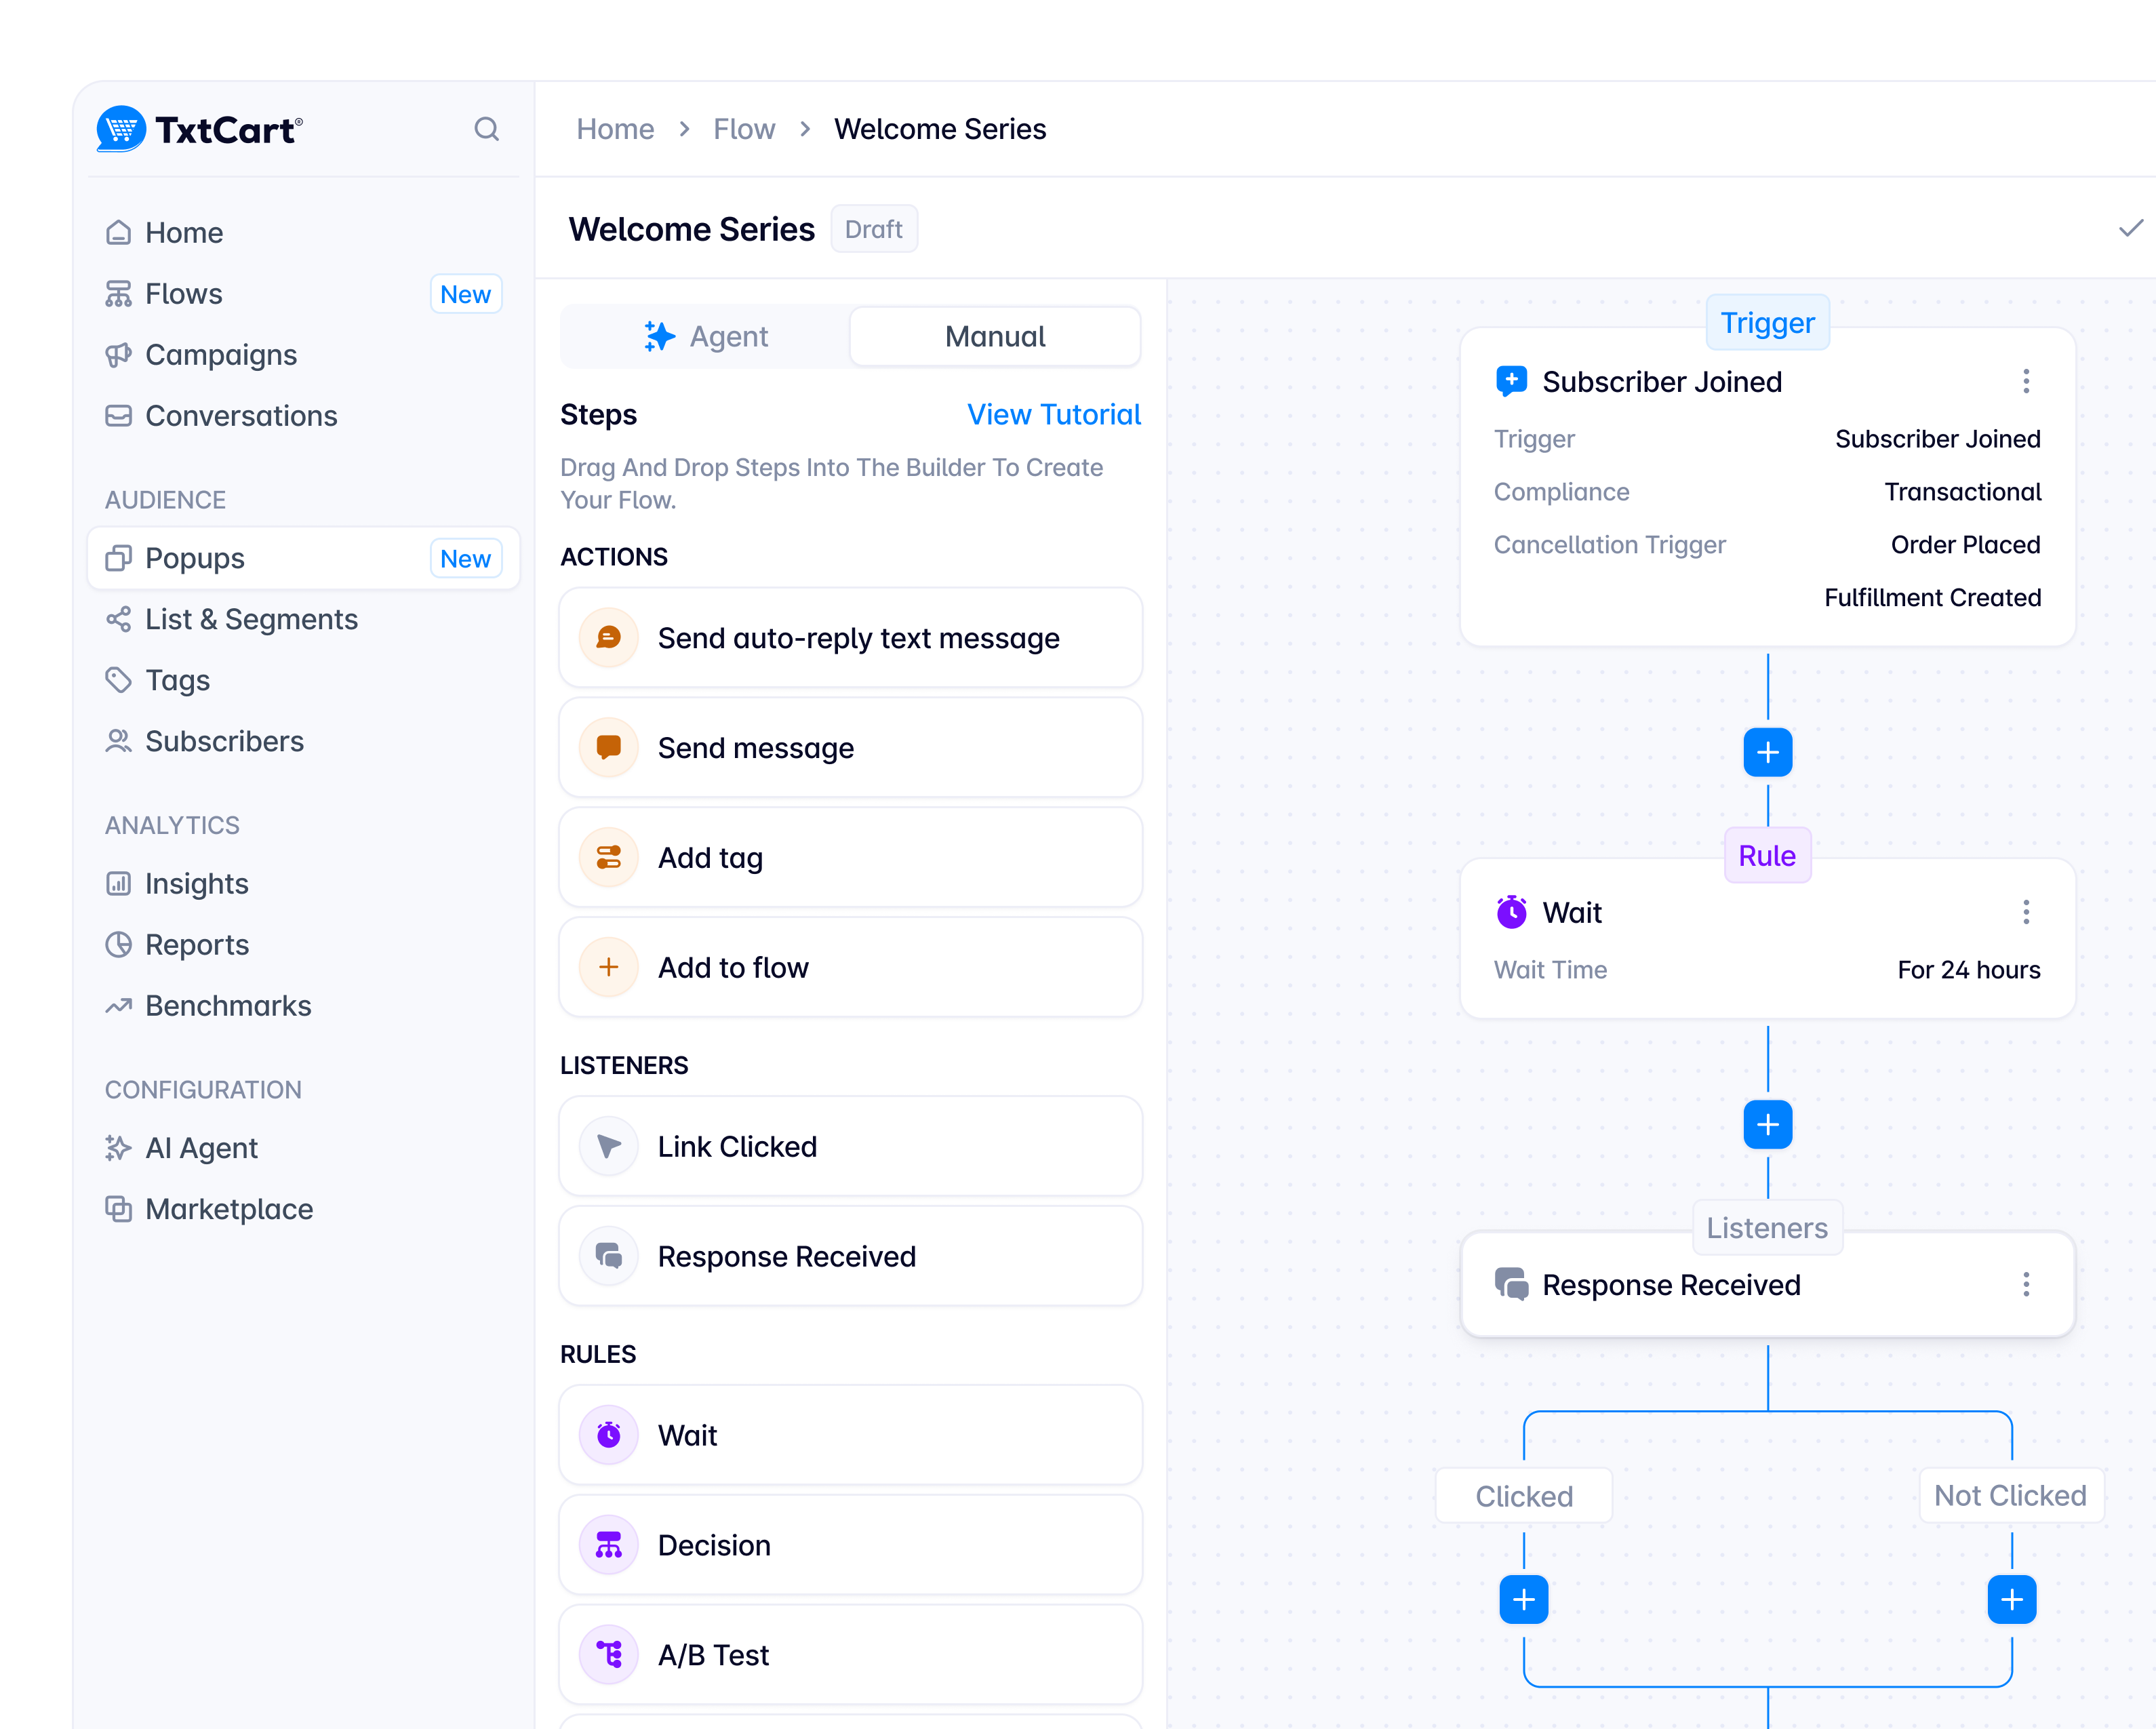
Task: Click plus button below Trigger card
Action: click(x=1767, y=752)
